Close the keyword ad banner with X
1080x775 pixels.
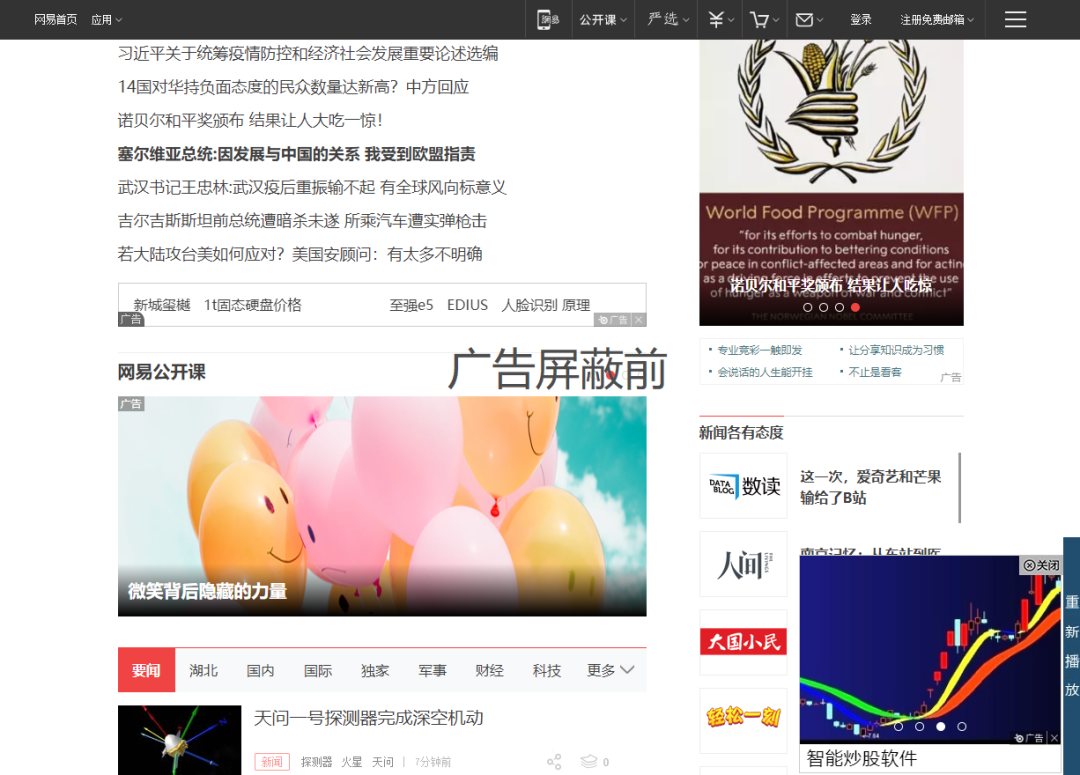(639, 320)
